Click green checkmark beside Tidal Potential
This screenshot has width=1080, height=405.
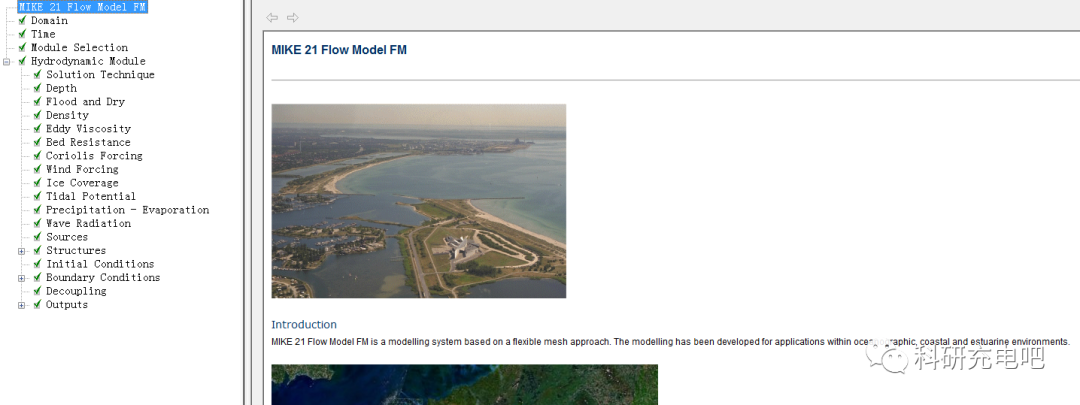tap(37, 196)
